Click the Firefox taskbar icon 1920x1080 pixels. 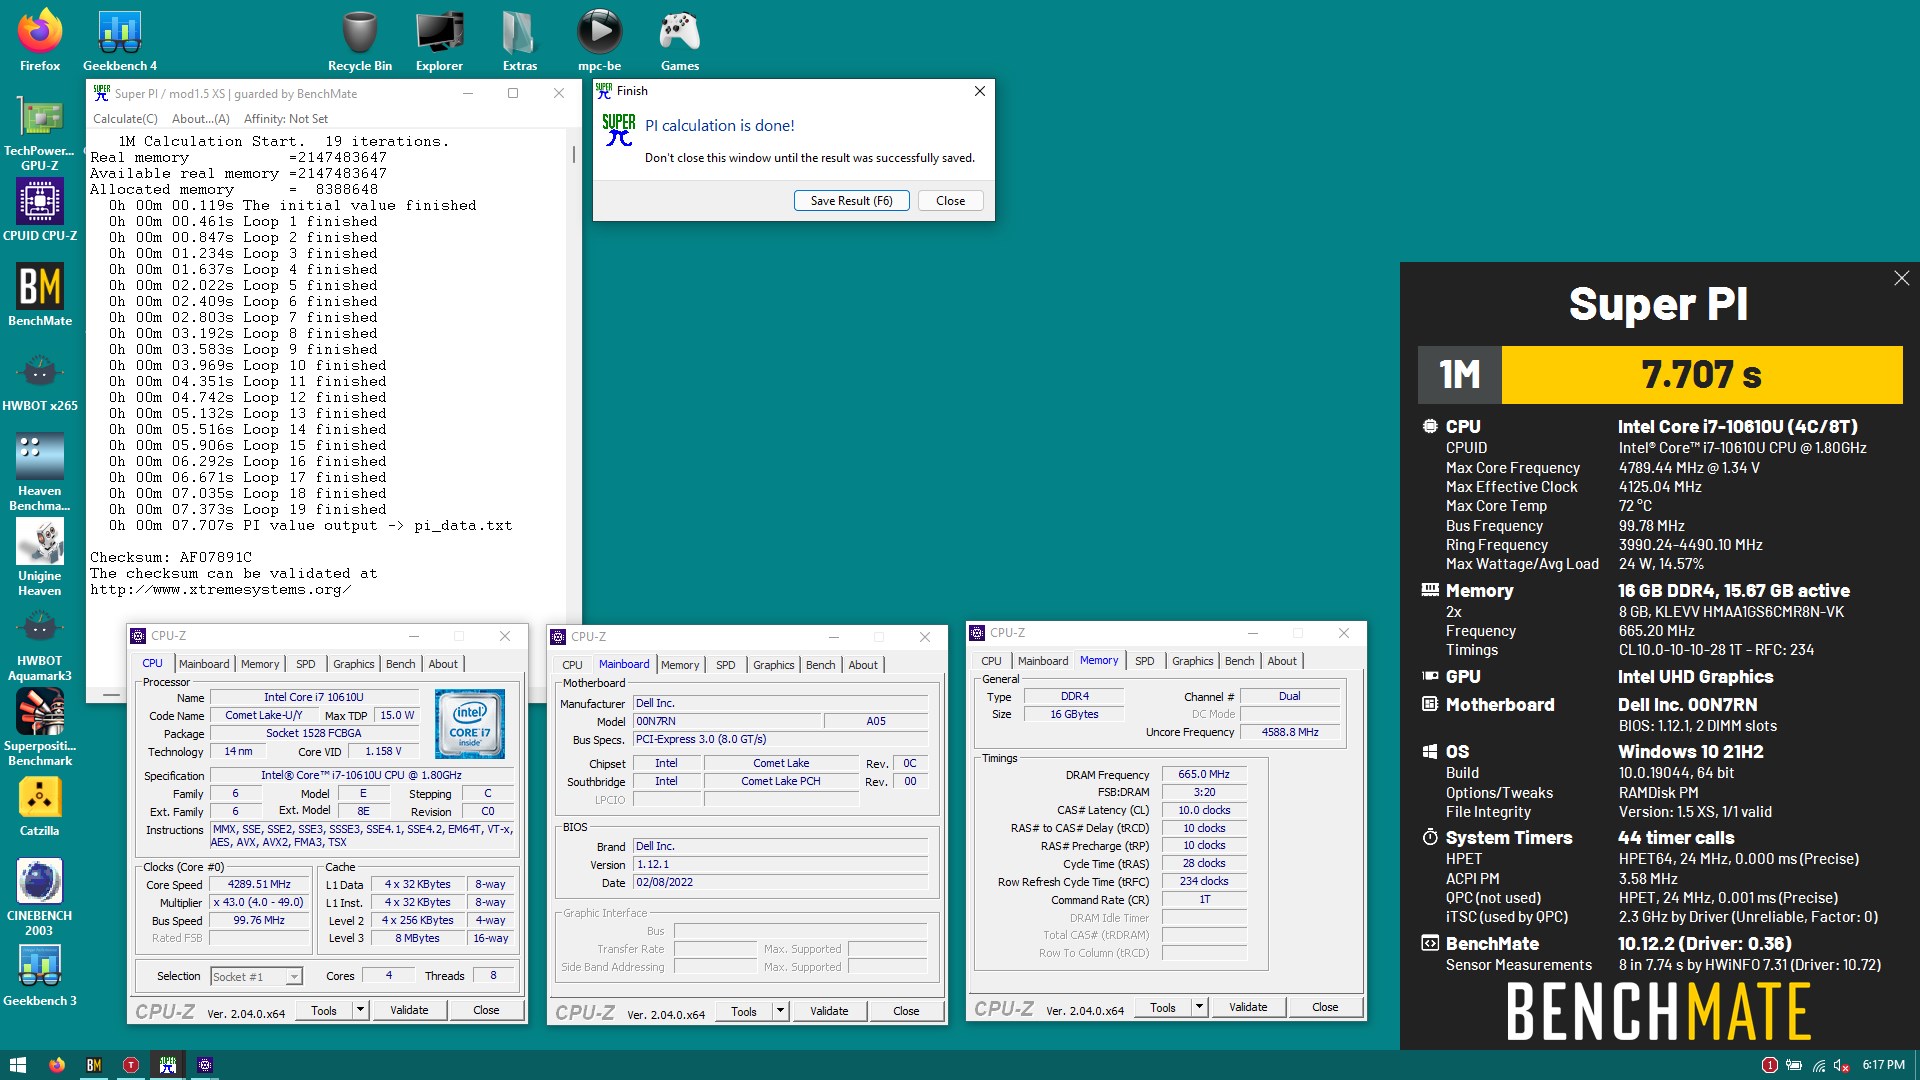click(x=57, y=1065)
